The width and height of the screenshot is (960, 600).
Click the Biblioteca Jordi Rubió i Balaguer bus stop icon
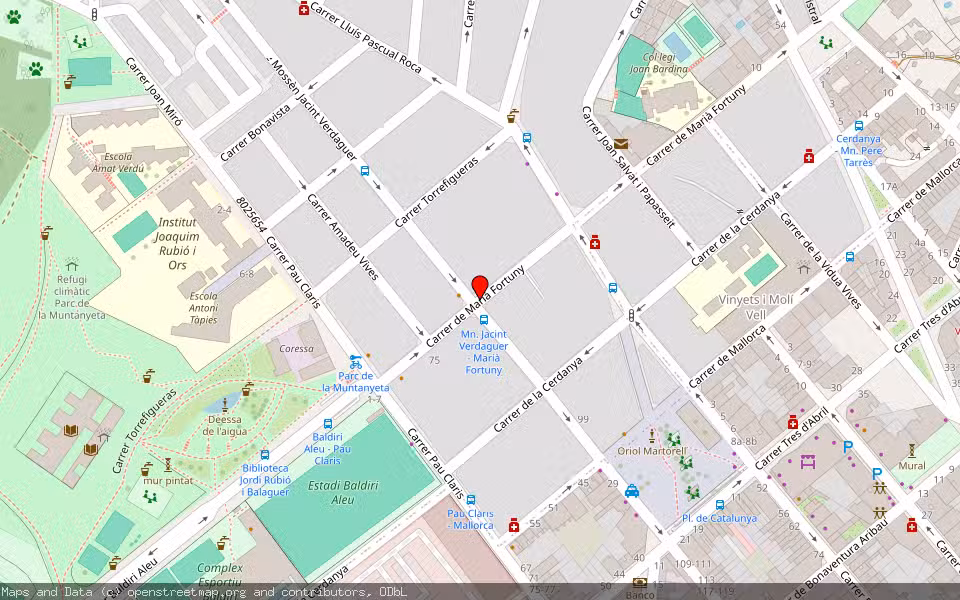264,455
